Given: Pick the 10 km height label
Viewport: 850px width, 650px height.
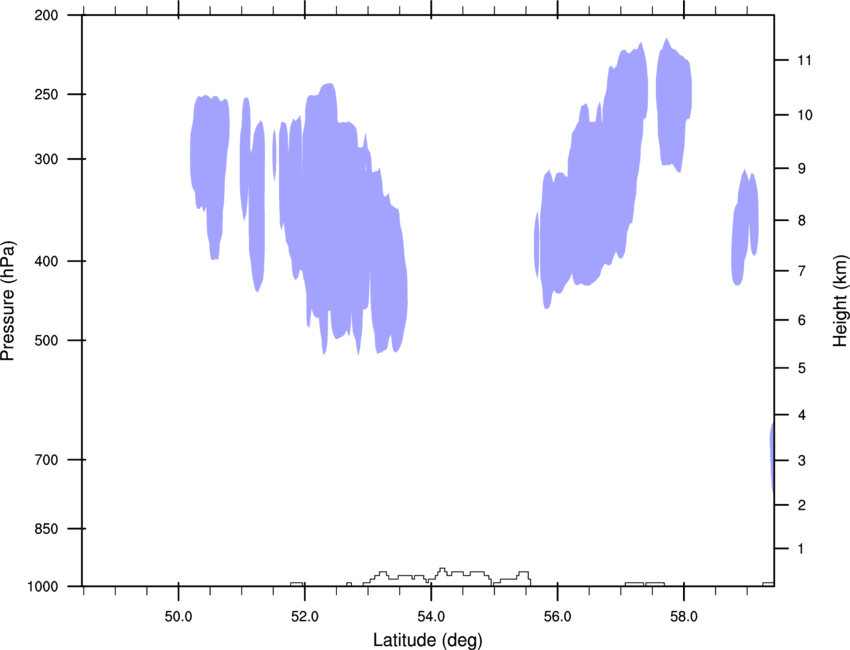Looking at the screenshot, I should point(804,115).
